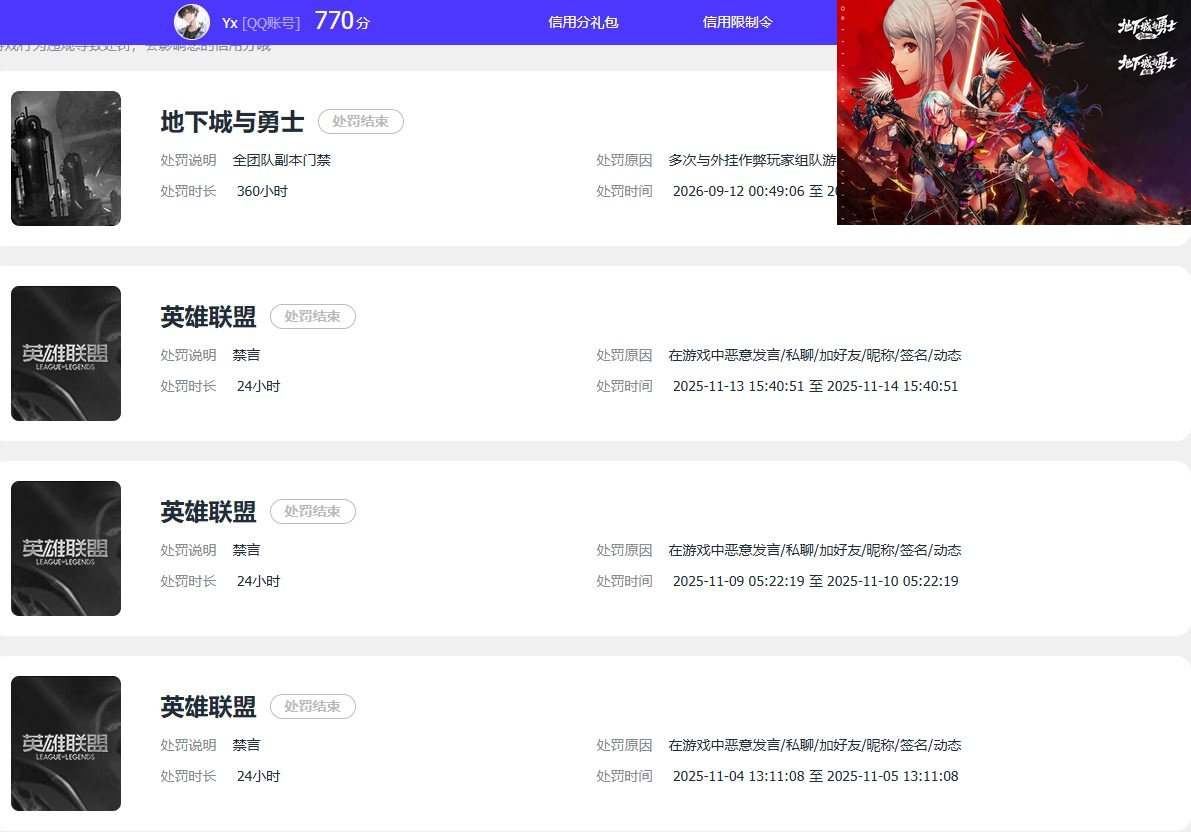Image resolution: width=1191 pixels, height=832 pixels.
Task: Click the time range starting 2025-11-04 13:11:08
Action: tap(816, 777)
